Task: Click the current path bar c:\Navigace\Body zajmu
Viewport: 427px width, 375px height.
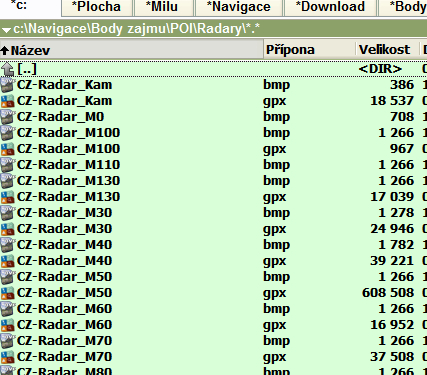Action: (213, 29)
